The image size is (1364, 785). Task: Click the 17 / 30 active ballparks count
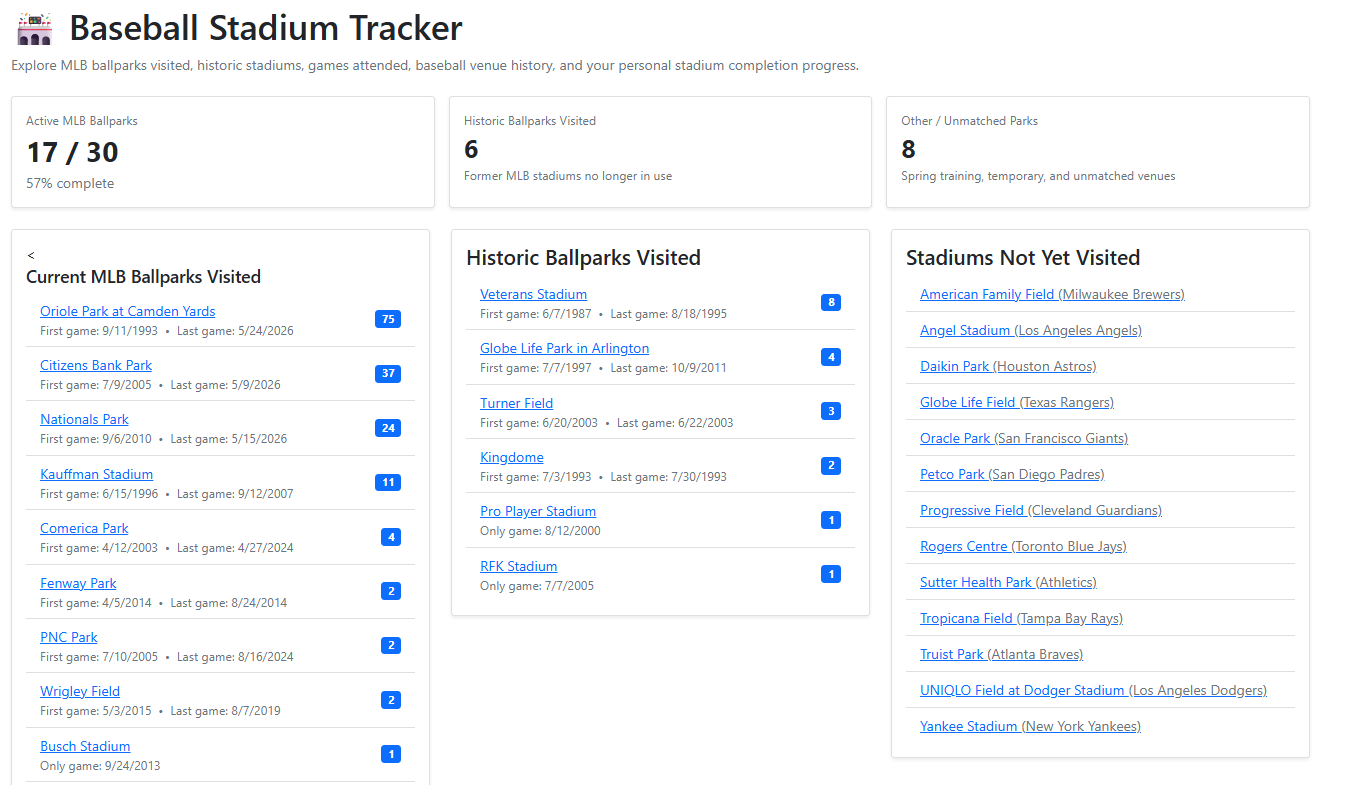72,152
